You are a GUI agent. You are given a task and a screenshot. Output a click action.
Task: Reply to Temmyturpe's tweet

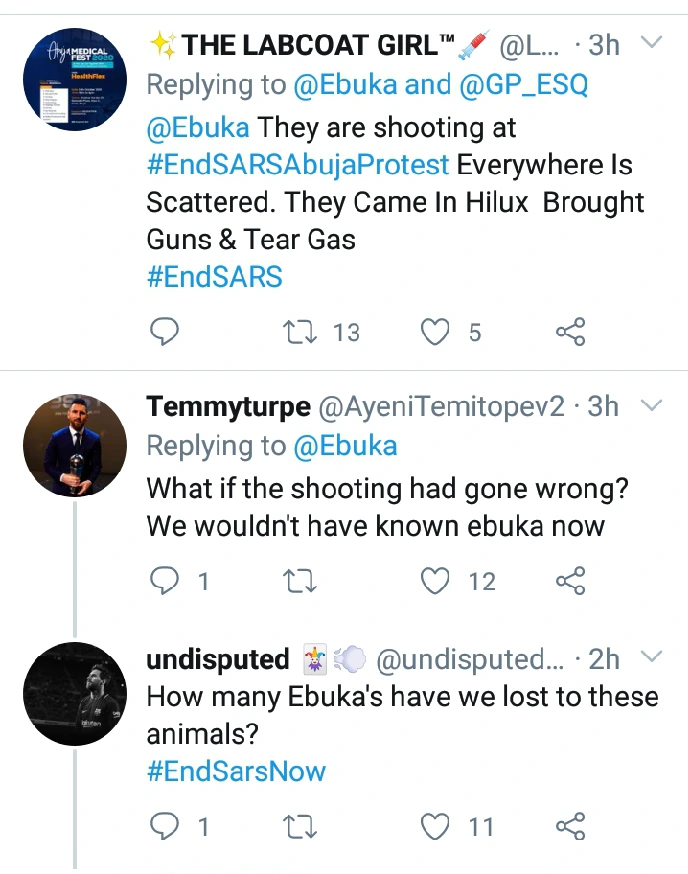click(163, 580)
